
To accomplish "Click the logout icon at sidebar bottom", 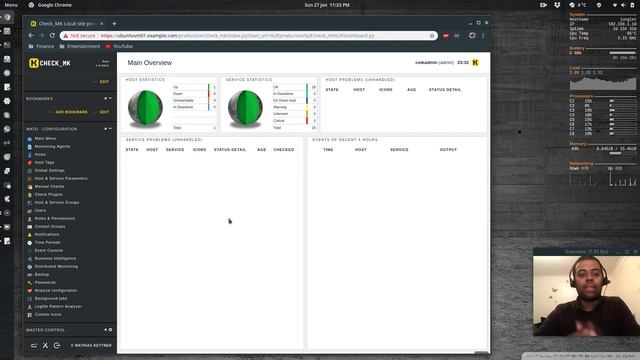I will (57, 345).
